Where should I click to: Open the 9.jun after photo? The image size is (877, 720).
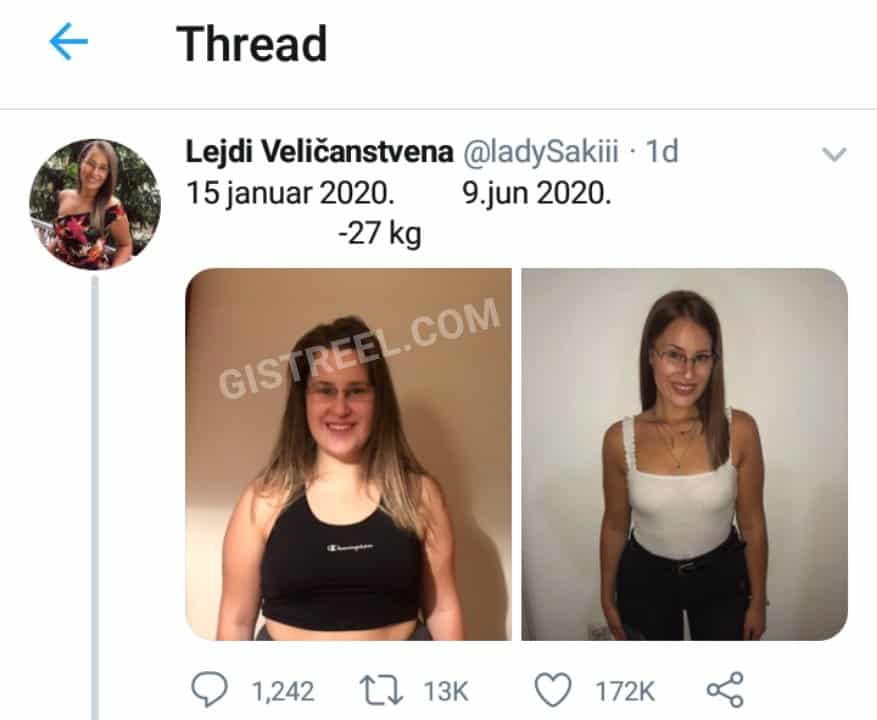pyautogui.click(x=685, y=454)
